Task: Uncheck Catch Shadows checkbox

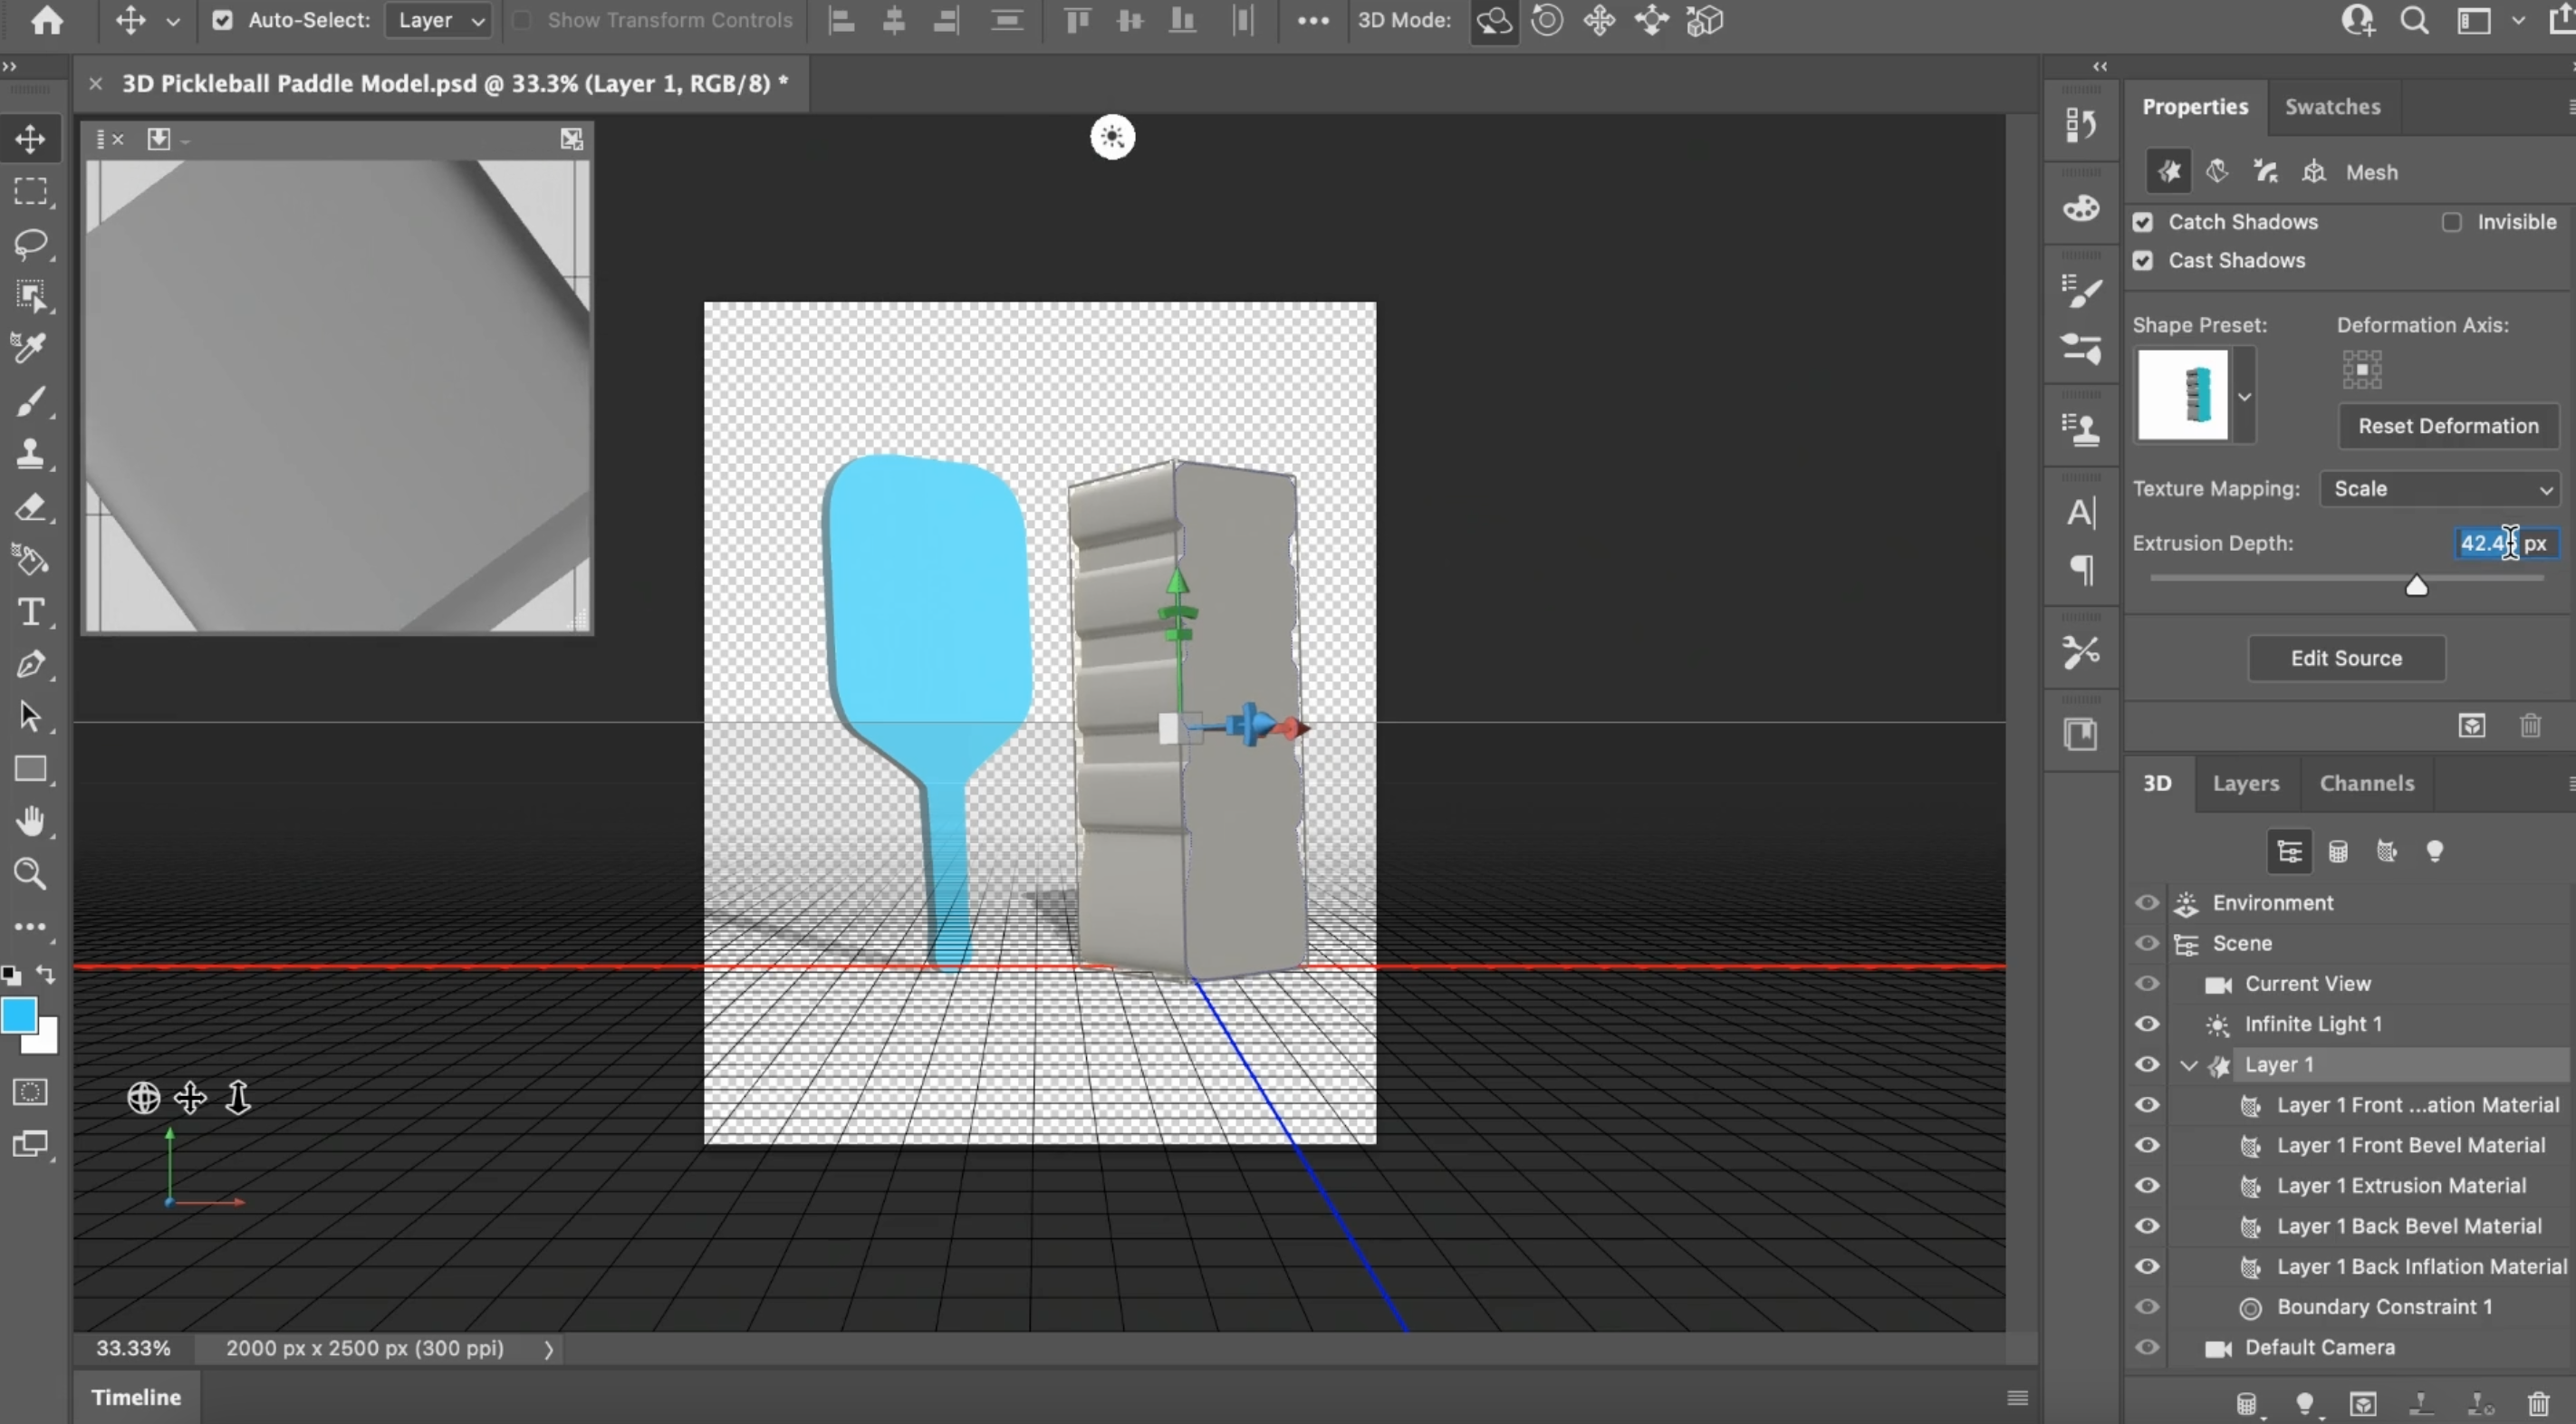Action: pyautogui.click(x=2143, y=222)
